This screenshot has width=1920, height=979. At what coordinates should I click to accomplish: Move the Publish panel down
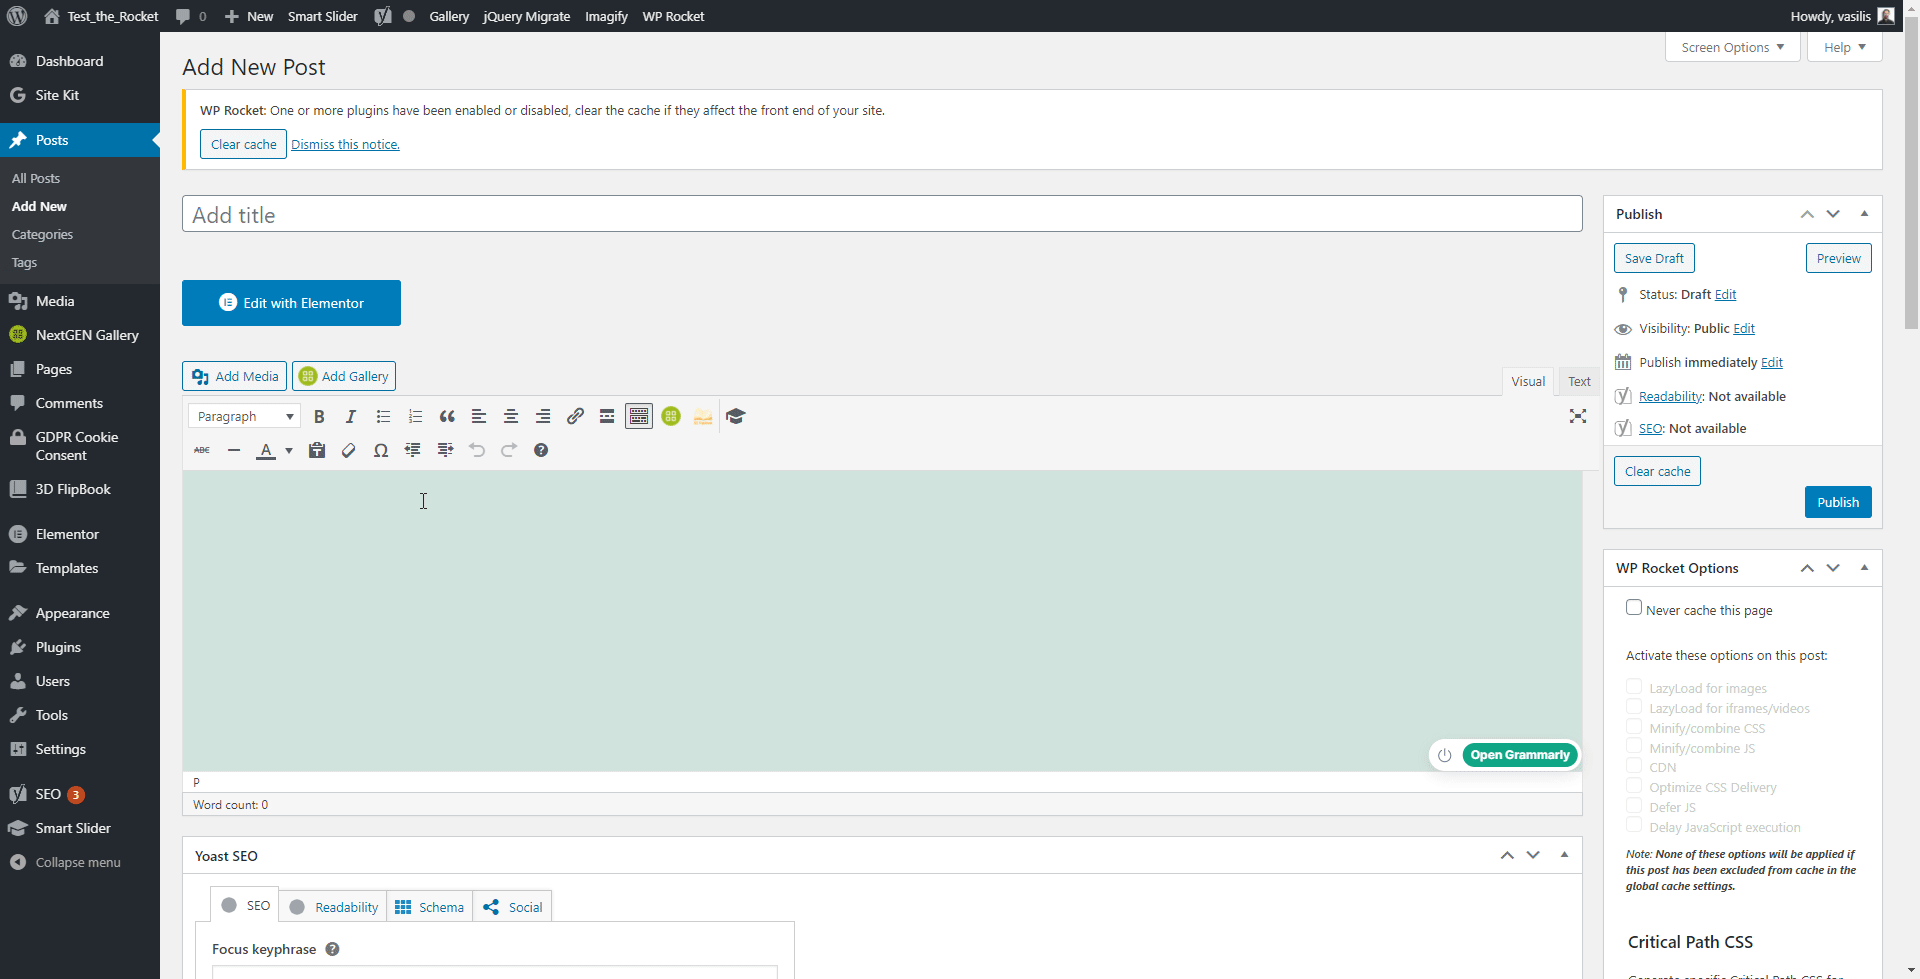(1833, 214)
